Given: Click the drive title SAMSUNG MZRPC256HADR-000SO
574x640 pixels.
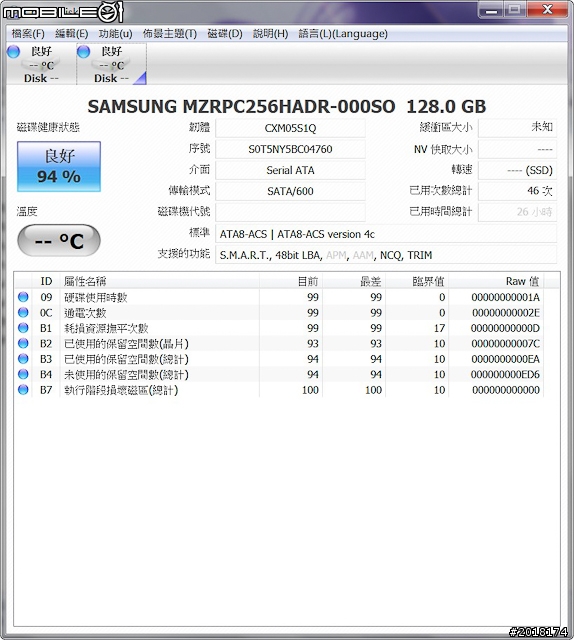Looking at the screenshot, I should (241, 107).
